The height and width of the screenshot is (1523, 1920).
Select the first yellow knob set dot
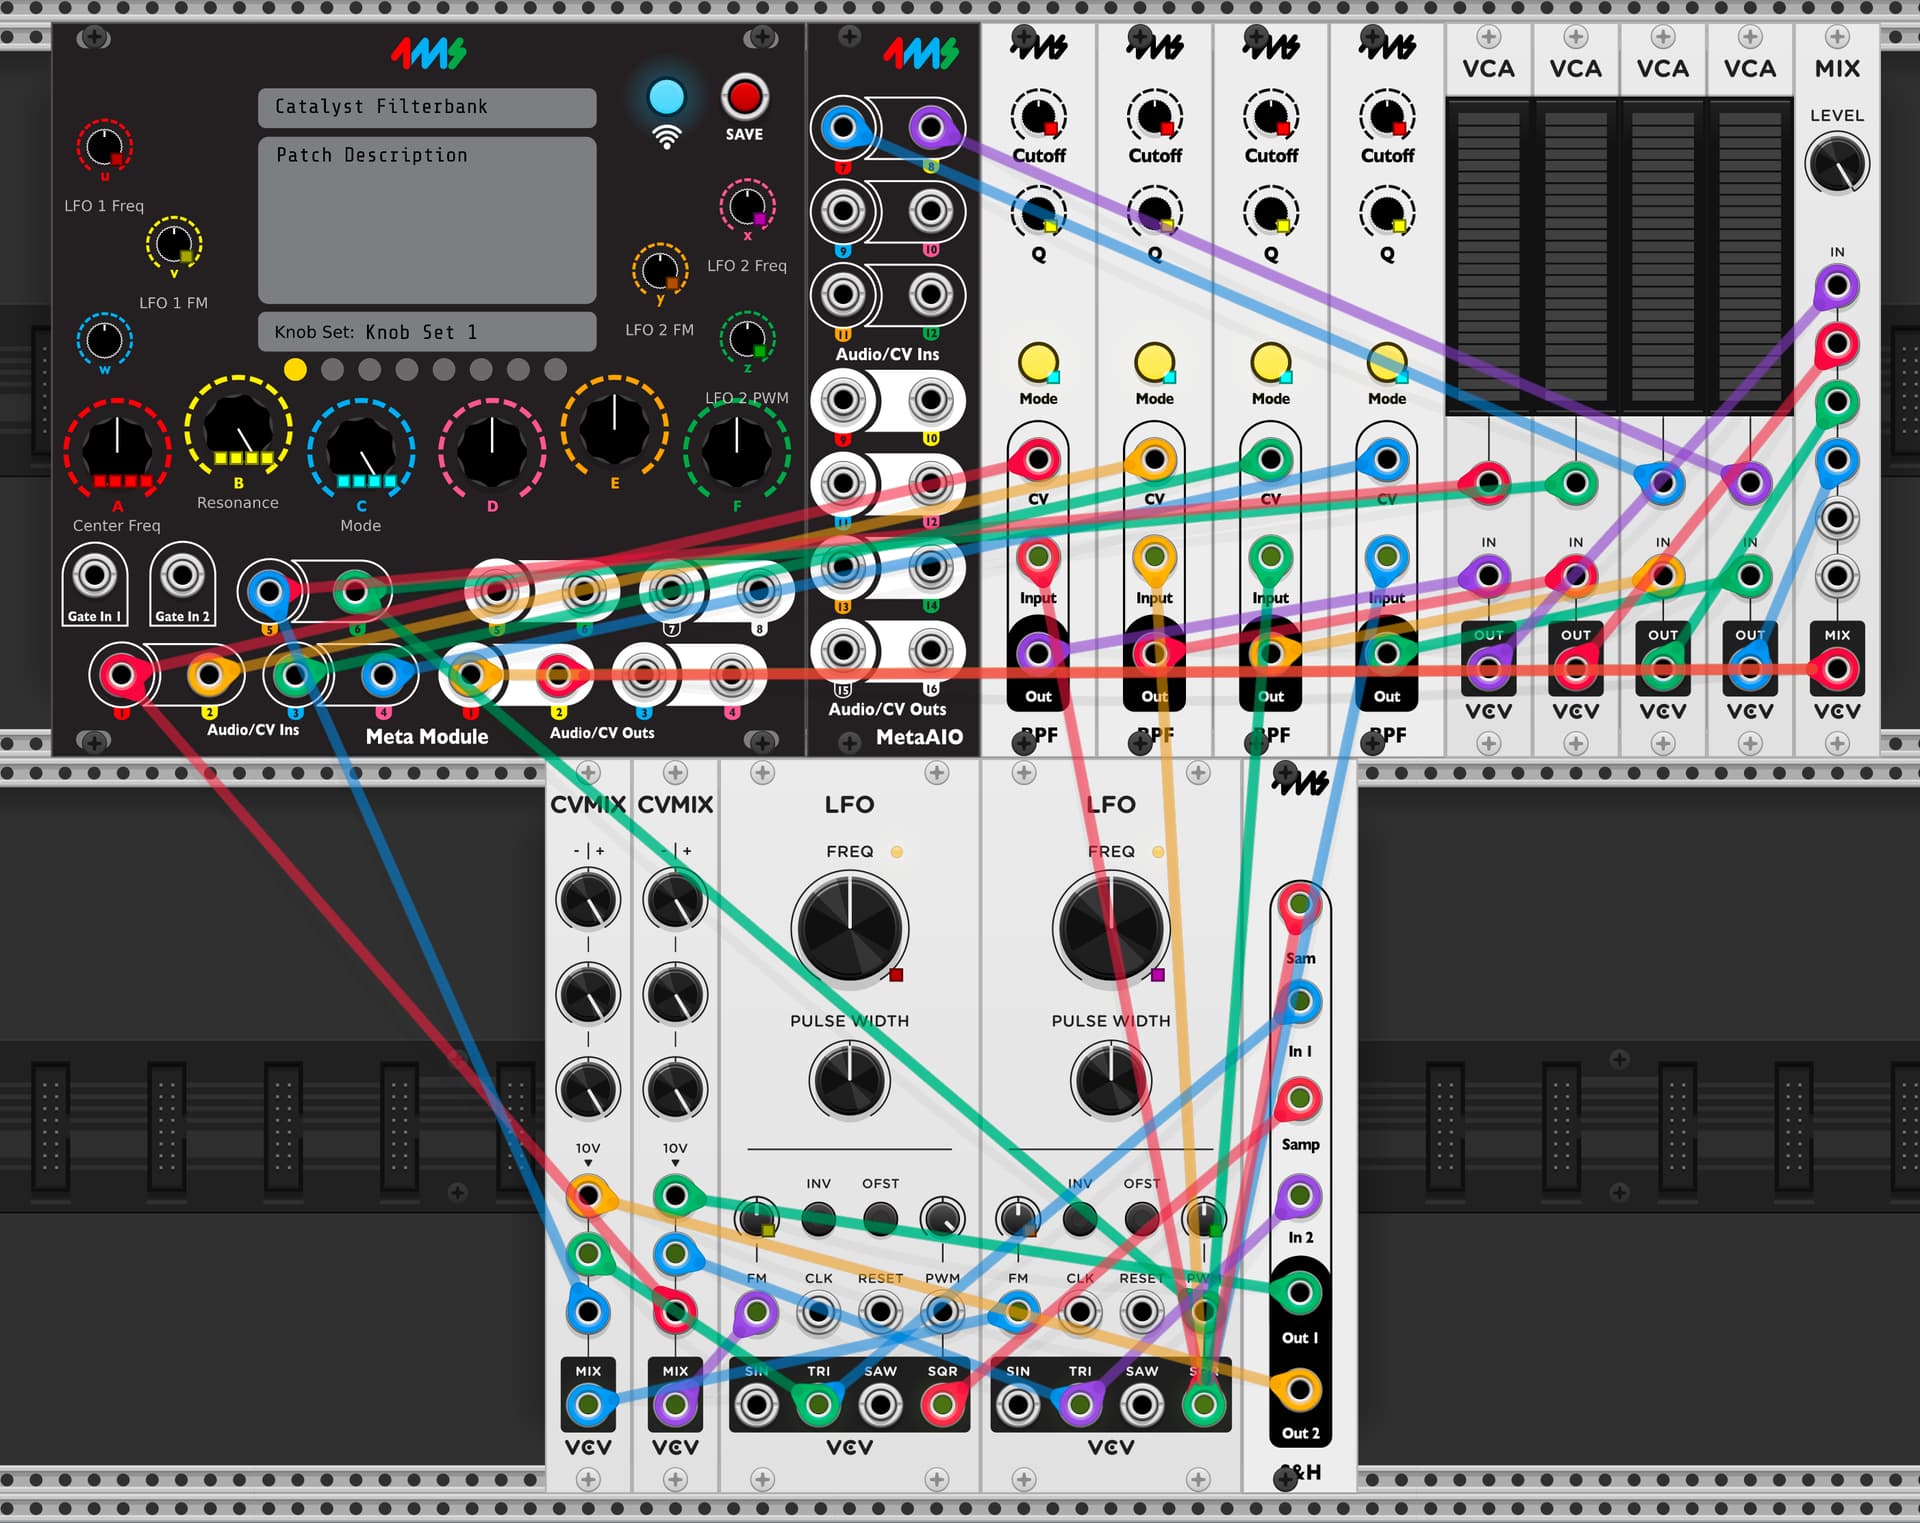click(x=295, y=369)
